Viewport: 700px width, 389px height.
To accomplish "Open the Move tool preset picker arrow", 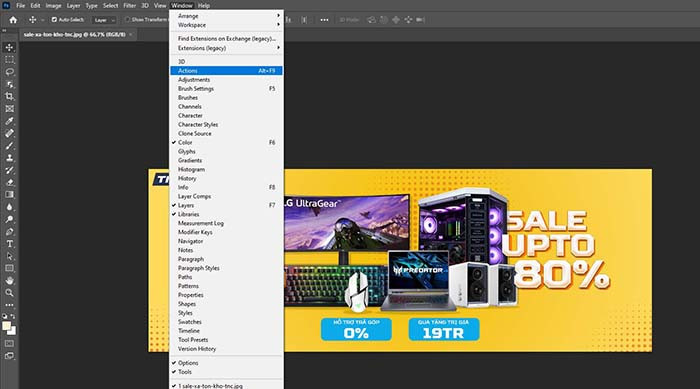I will pyautogui.click(x=42, y=20).
